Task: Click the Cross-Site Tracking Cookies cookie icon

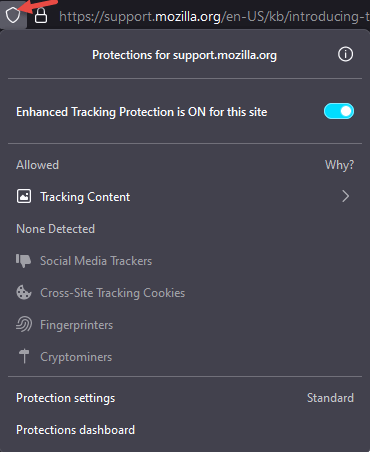Action: (24, 293)
